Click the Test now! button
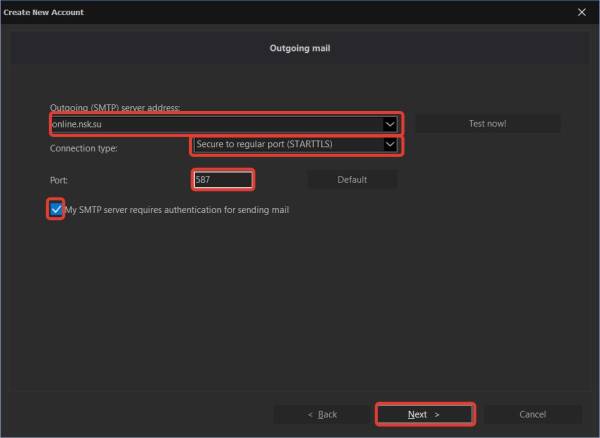This screenshot has width=600, height=438. pyautogui.click(x=487, y=124)
